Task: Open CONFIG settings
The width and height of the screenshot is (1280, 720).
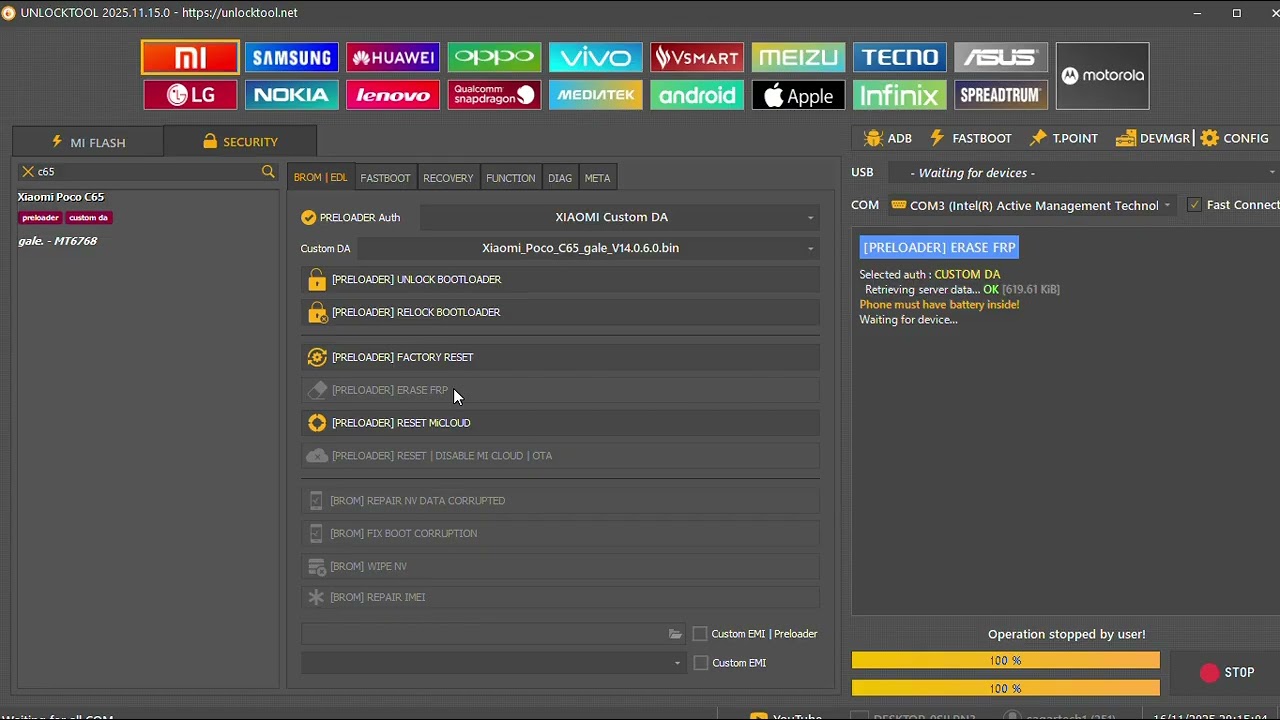Action: [1235, 138]
